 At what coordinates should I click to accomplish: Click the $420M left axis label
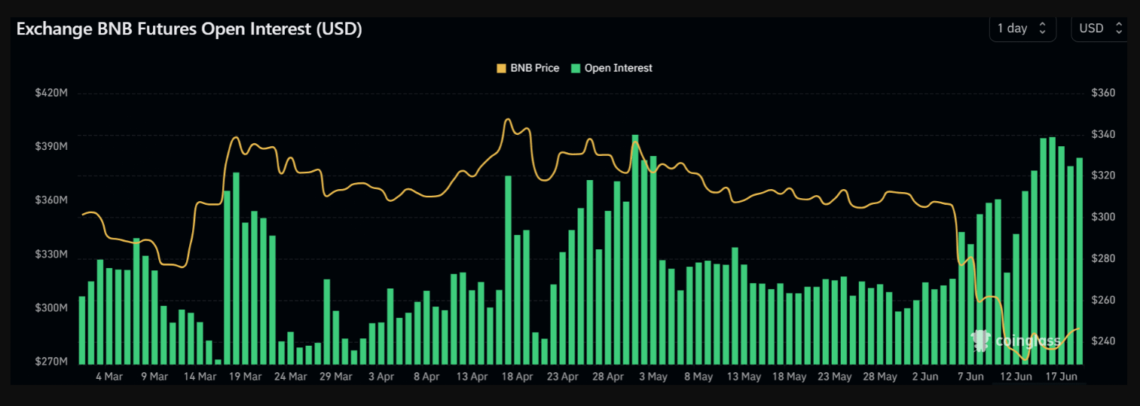pyautogui.click(x=51, y=93)
